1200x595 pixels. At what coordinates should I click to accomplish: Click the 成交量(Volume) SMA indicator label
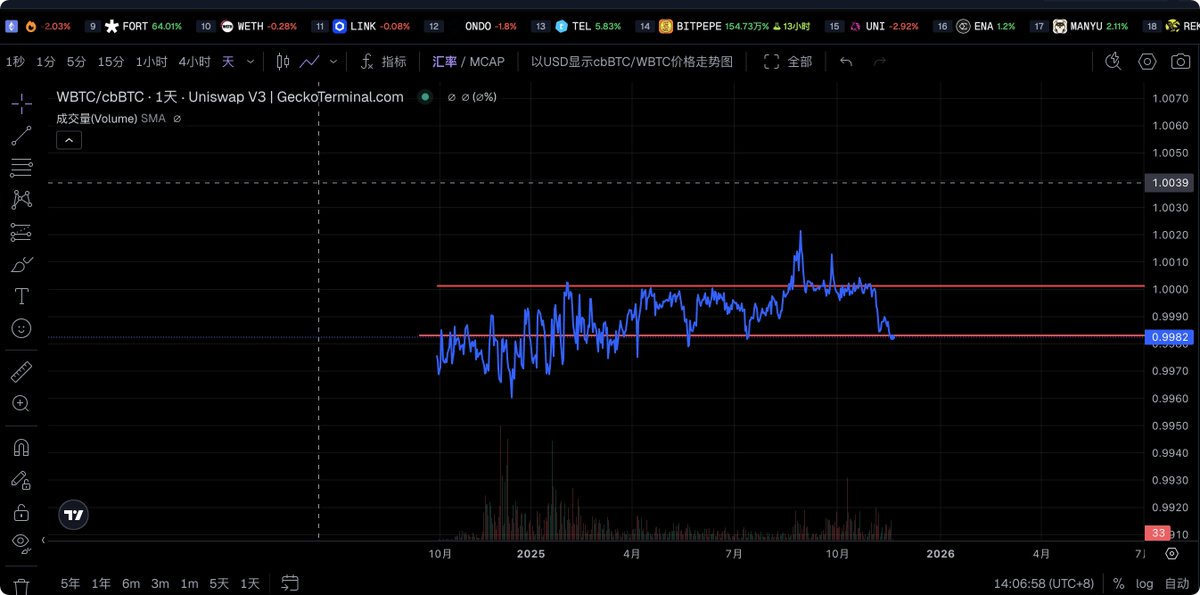pos(111,118)
